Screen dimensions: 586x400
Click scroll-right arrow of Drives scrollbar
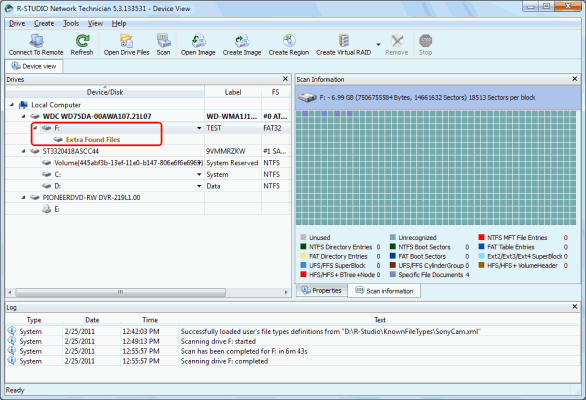pos(286,292)
